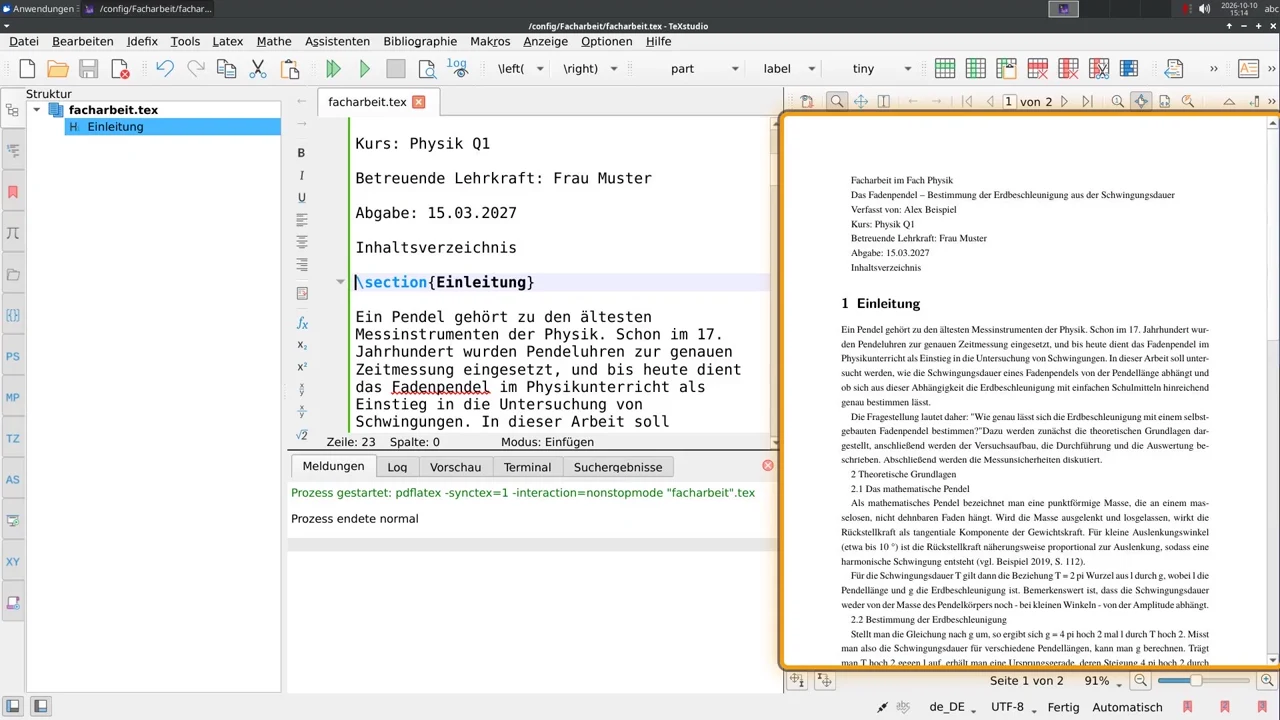Switch to the Suchergebnisse tab
This screenshot has height=720, width=1280.
[x=618, y=467]
